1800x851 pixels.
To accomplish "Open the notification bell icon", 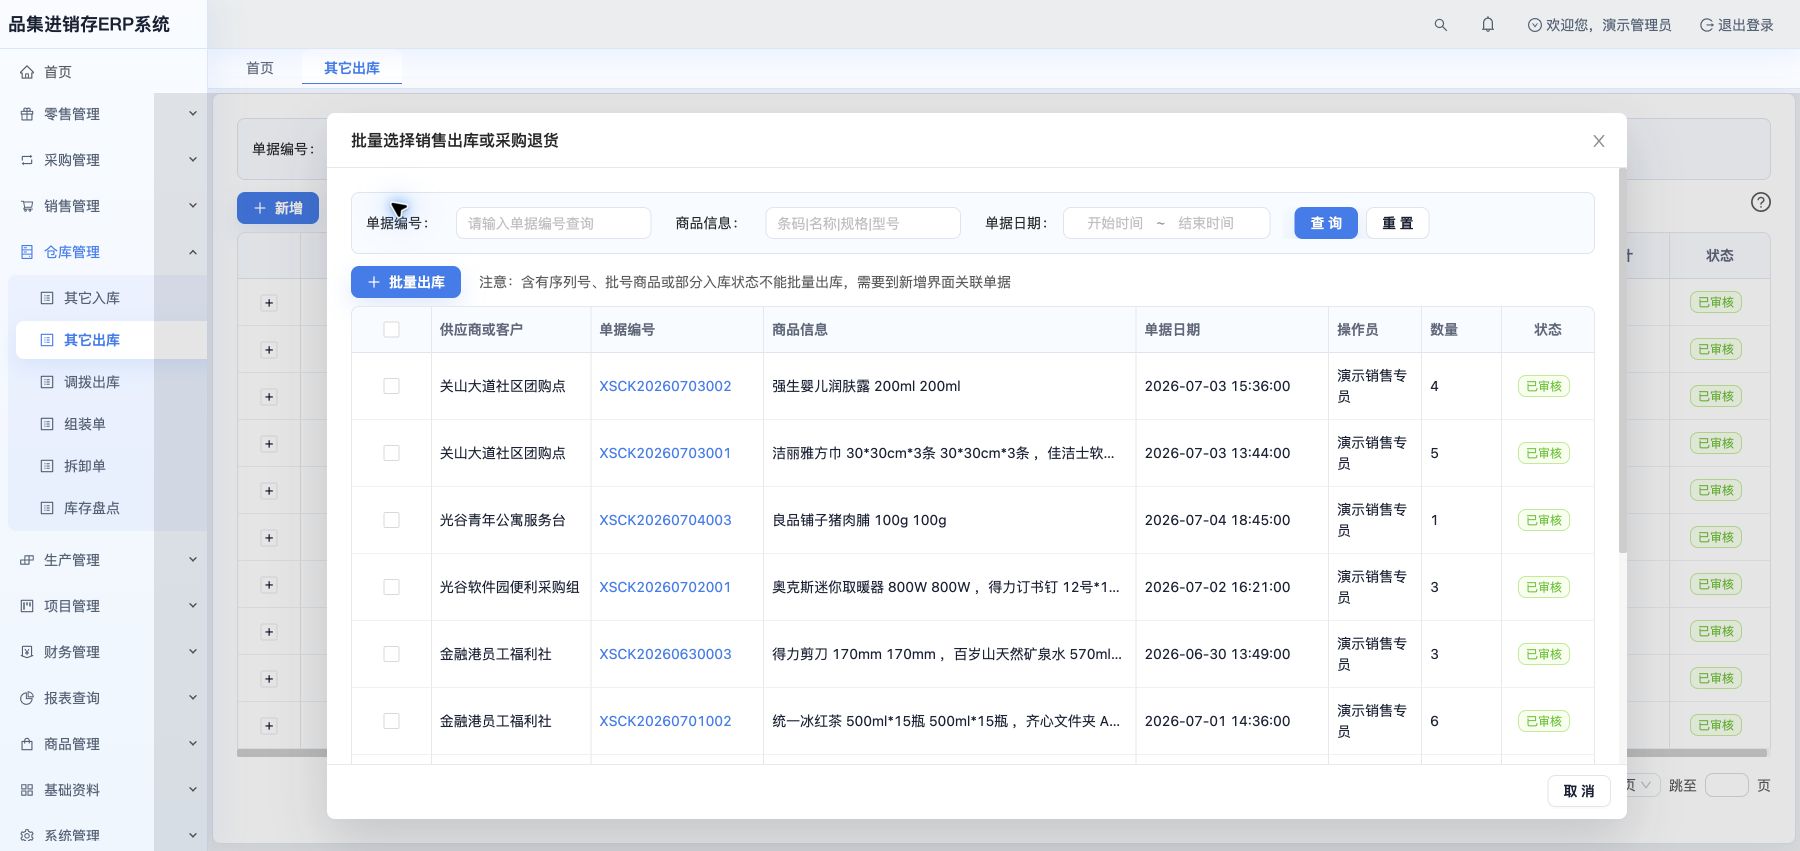I will tap(1488, 25).
